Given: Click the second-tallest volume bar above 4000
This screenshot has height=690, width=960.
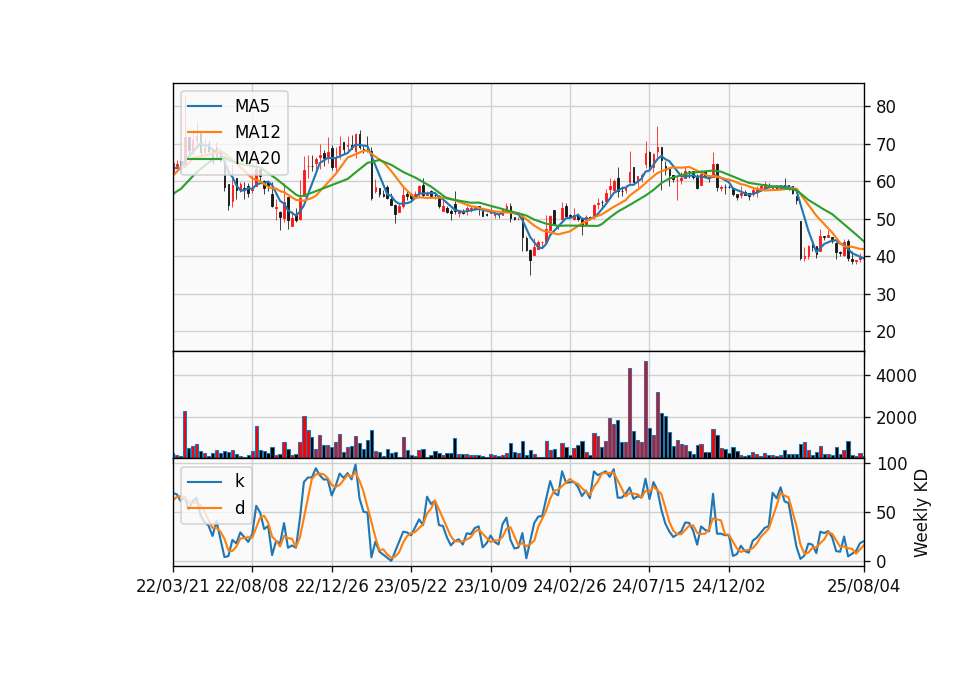Looking at the screenshot, I should (630, 413).
